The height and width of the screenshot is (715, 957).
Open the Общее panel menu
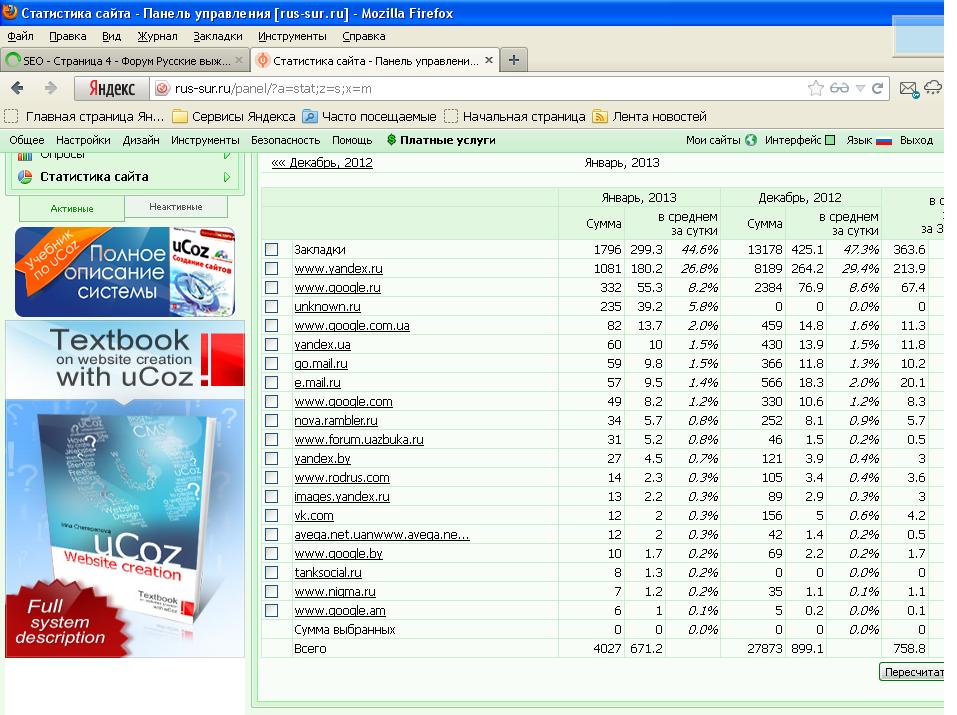(x=27, y=140)
